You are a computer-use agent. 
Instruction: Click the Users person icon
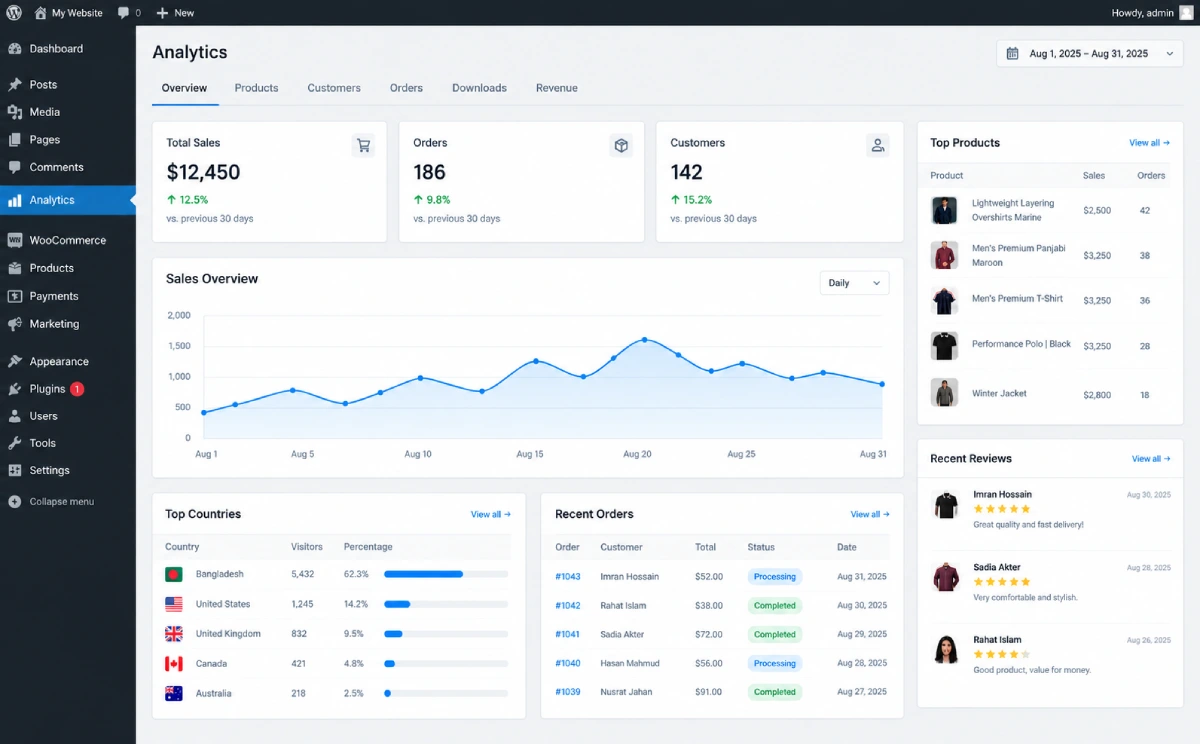coord(14,416)
